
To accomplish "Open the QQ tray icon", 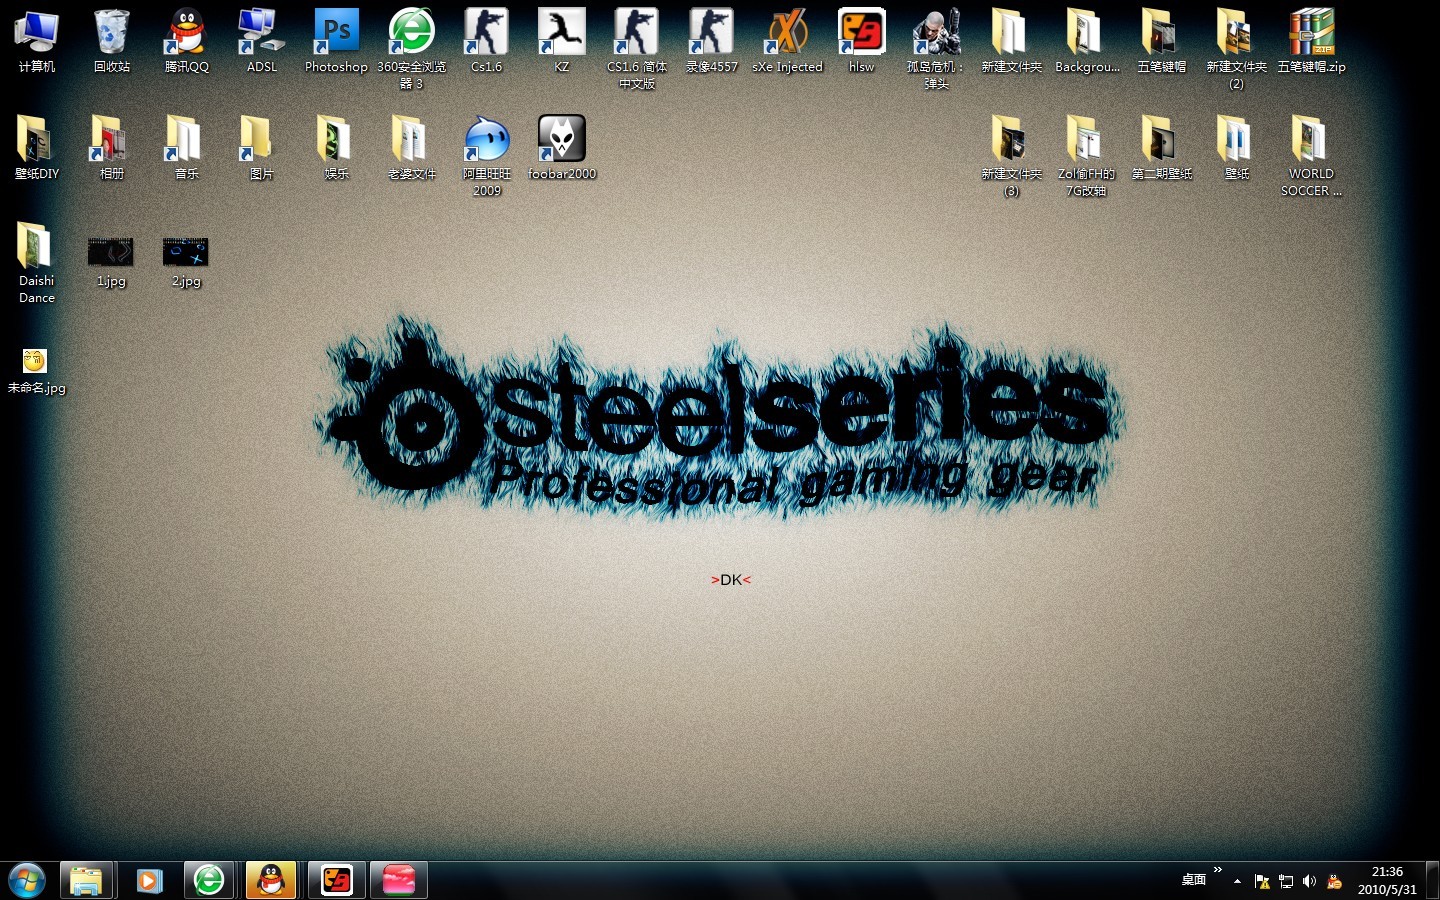I will pyautogui.click(x=1334, y=881).
